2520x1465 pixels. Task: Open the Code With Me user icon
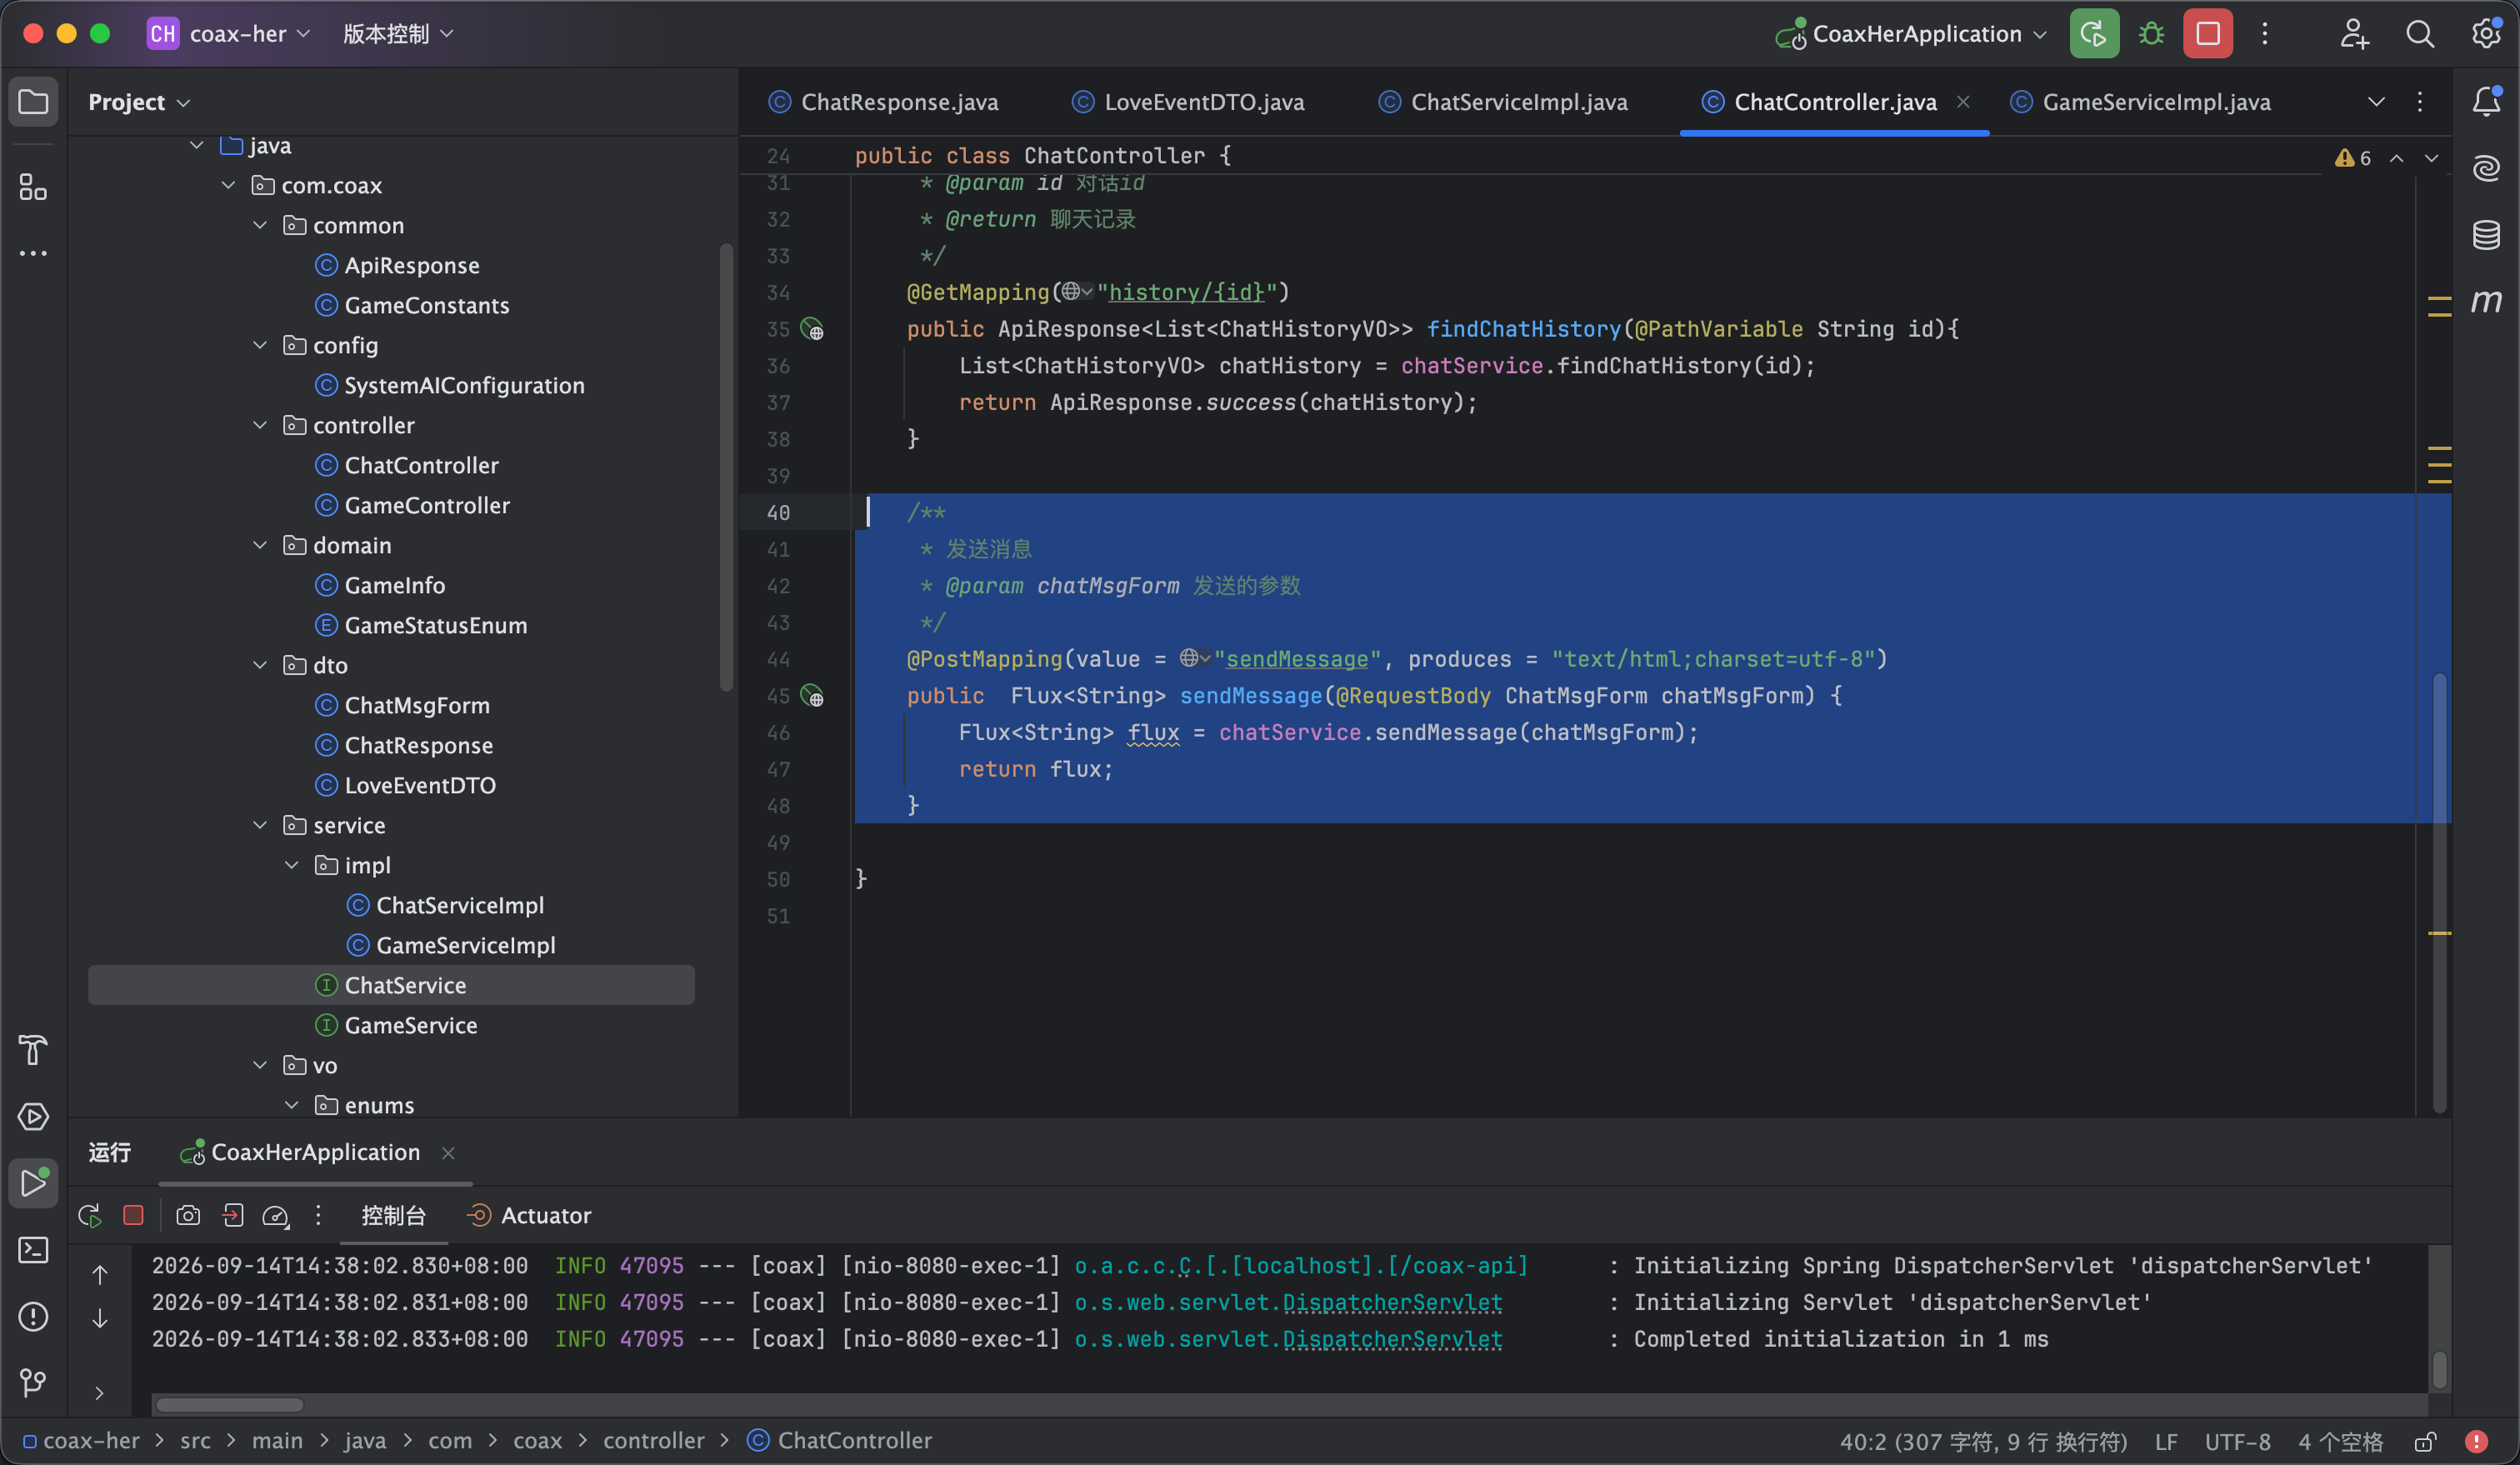(x=2354, y=34)
